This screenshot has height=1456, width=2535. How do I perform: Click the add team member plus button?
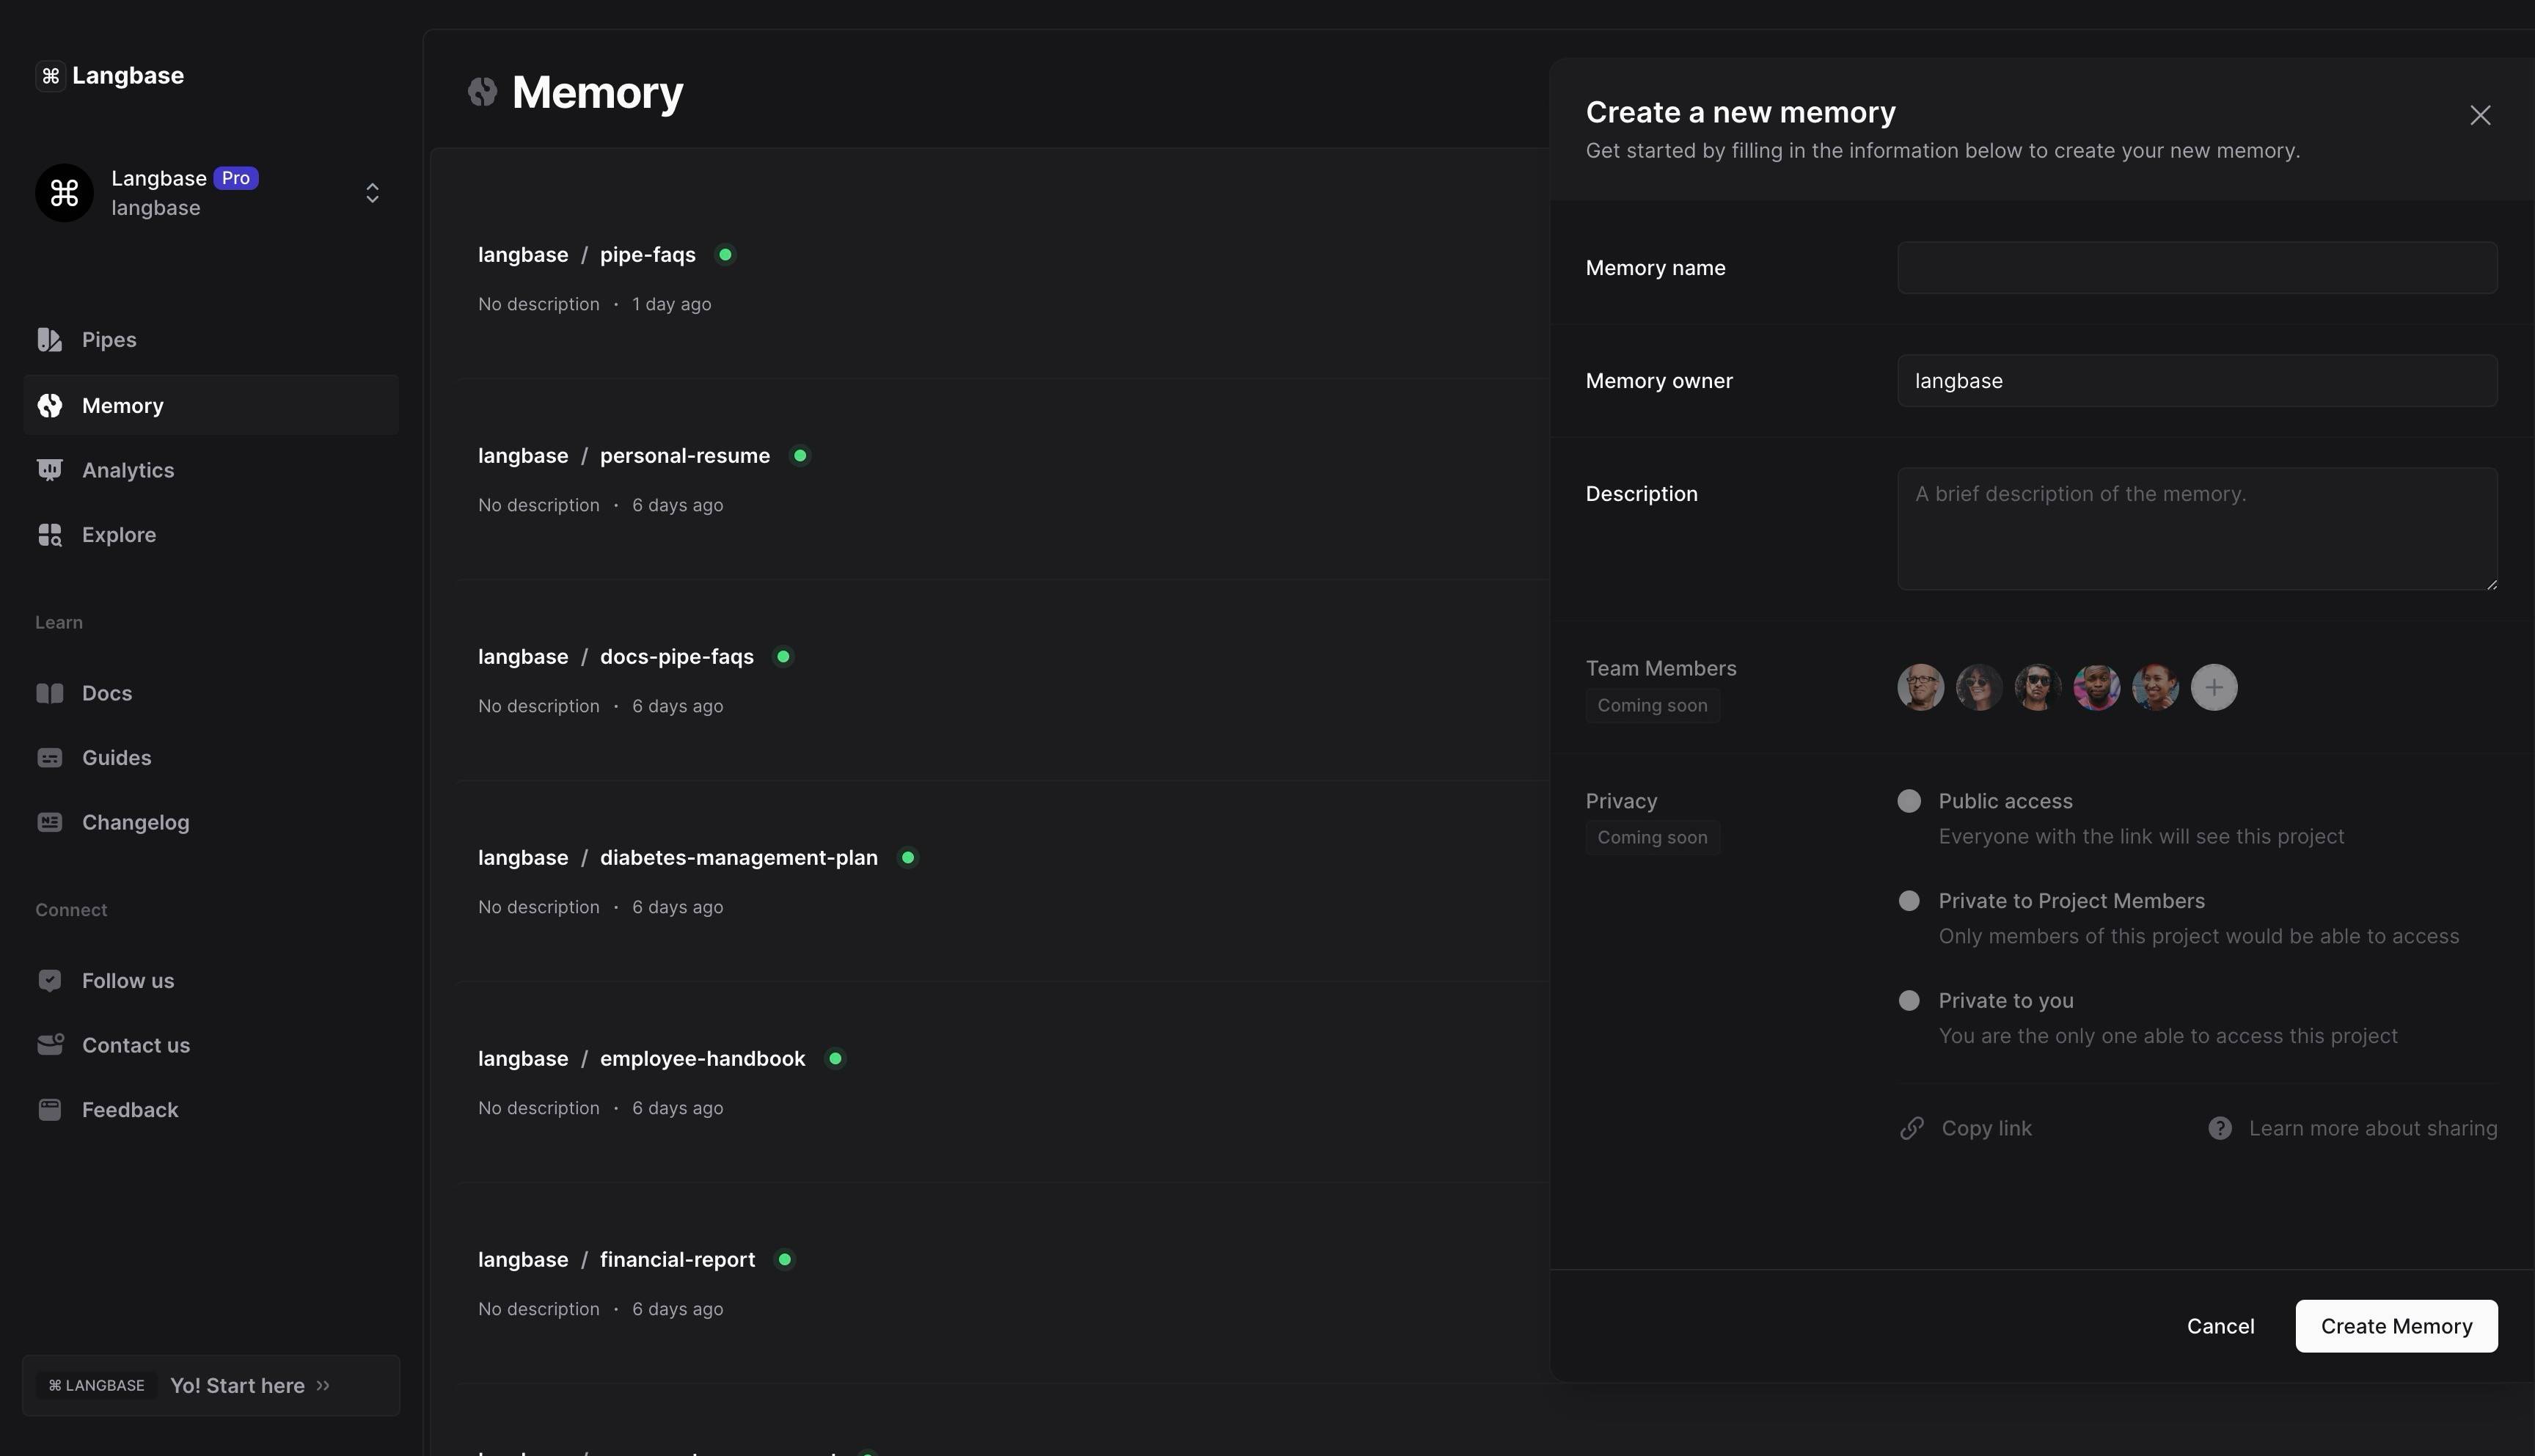click(2213, 687)
